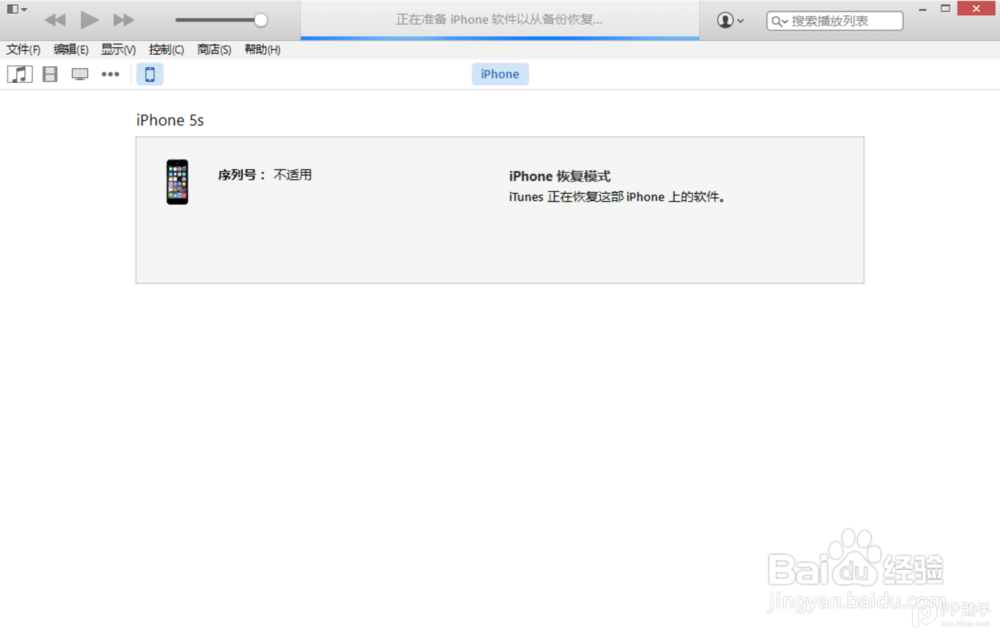The width and height of the screenshot is (1000, 635).
Task: Minimize the iTunes window
Action: [x=922, y=9]
